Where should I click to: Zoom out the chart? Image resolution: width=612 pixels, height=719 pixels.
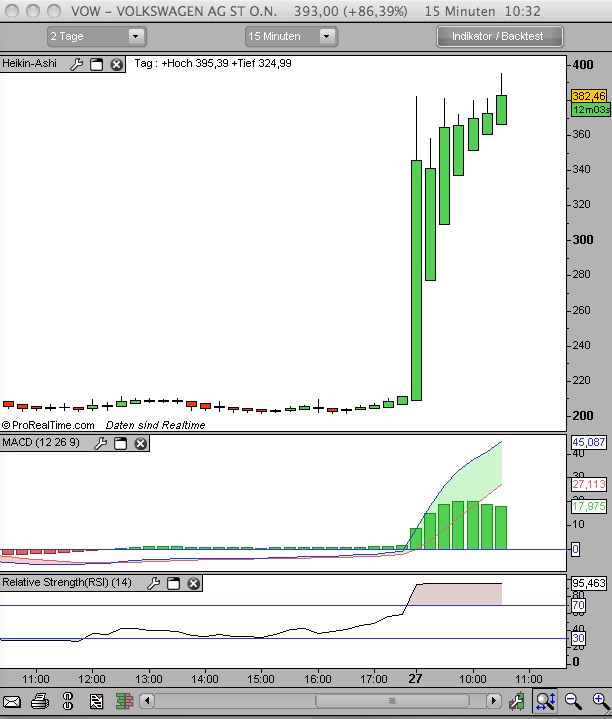pyautogui.click(x=573, y=701)
